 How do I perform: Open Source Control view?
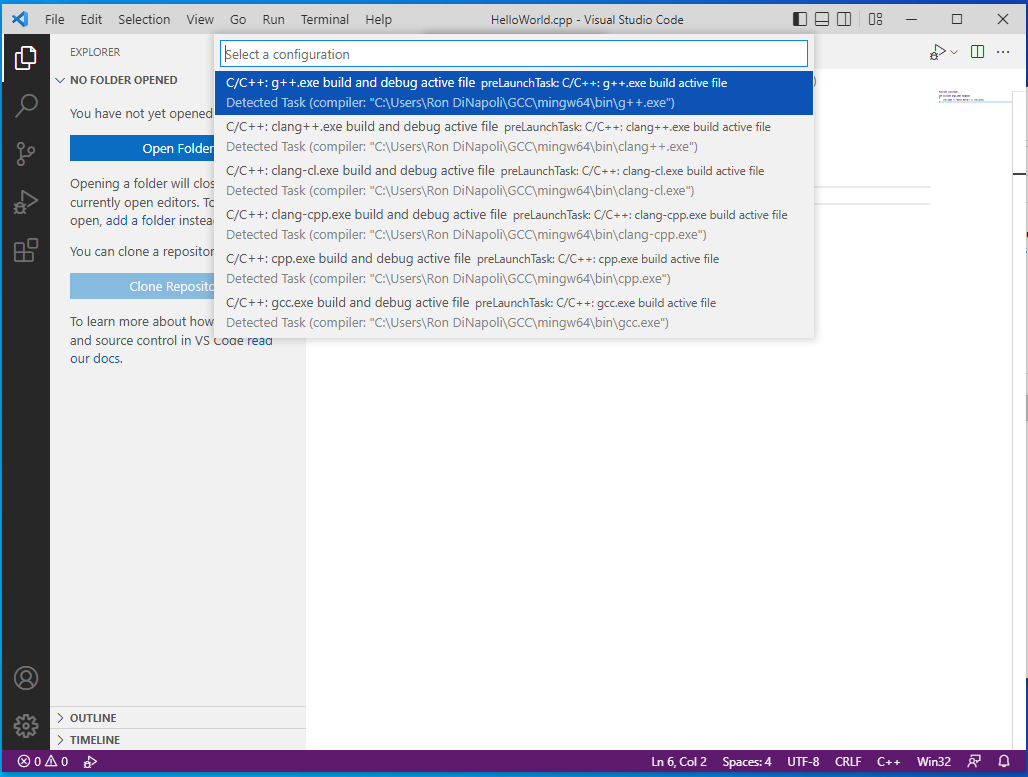tap(26, 154)
